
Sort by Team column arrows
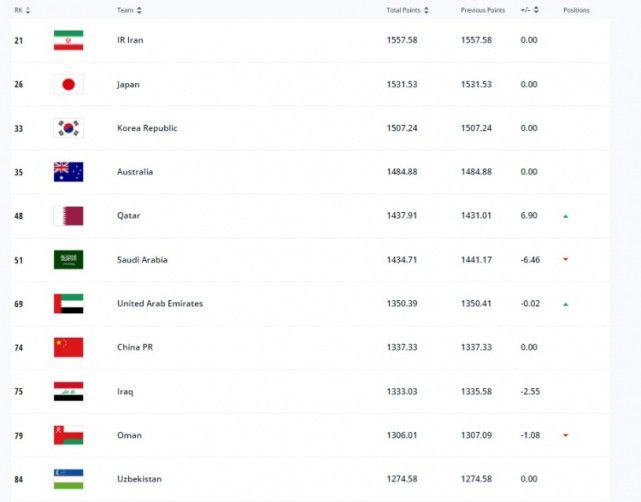click(x=139, y=10)
